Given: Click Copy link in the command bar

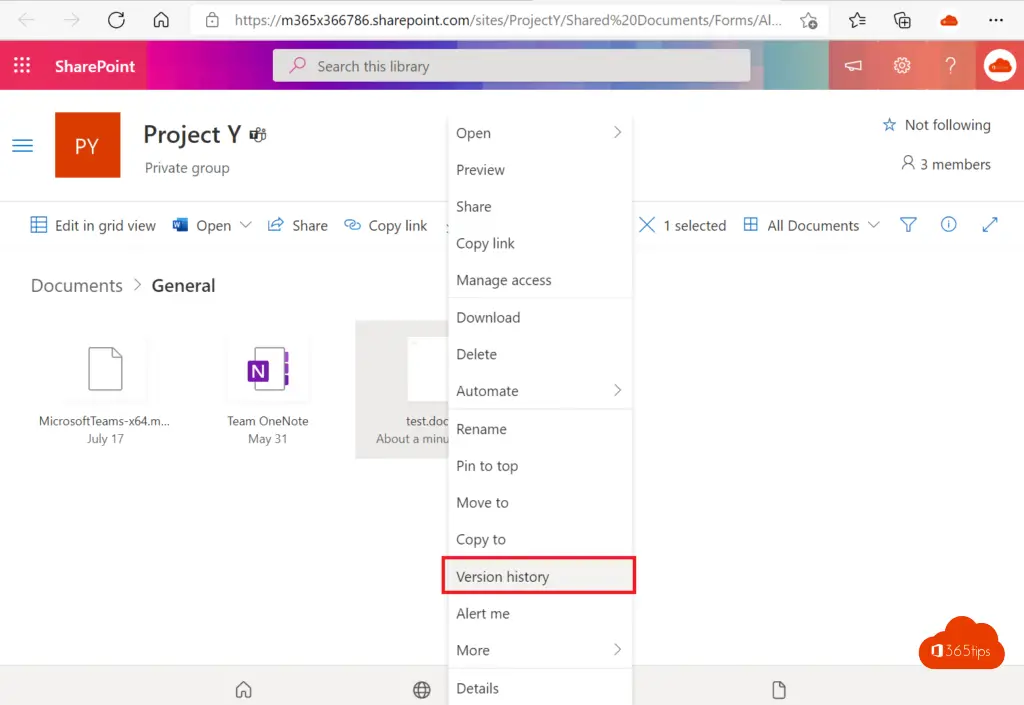Looking at the screenshot, I should click(x=385, y=225).
